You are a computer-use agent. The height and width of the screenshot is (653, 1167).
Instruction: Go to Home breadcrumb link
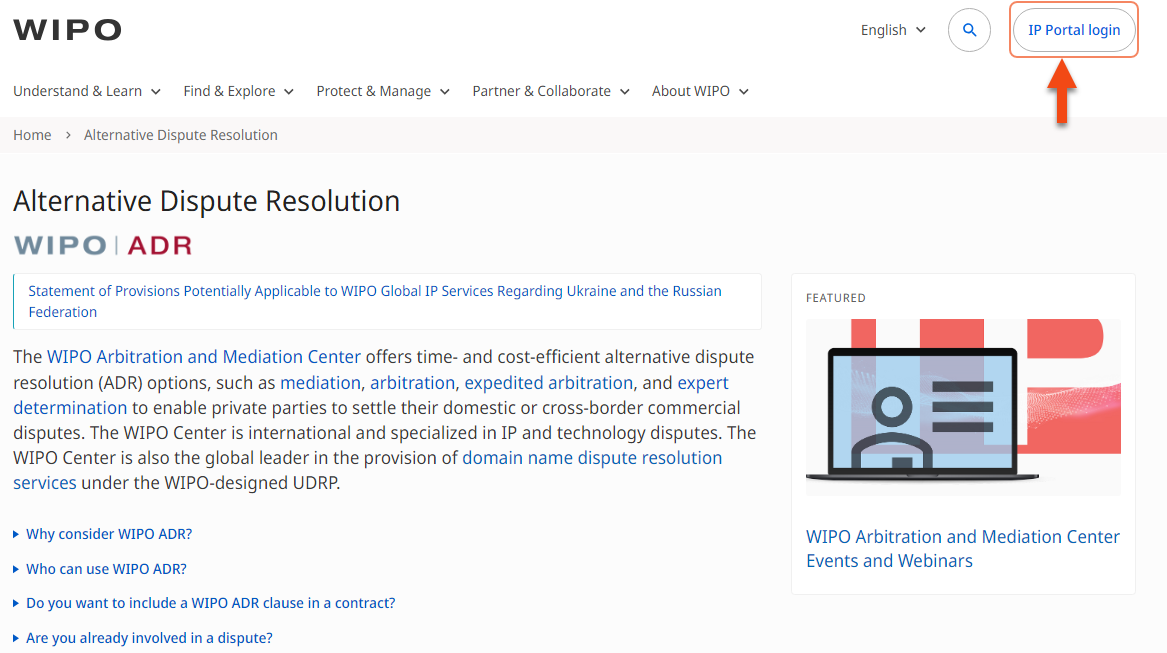tap(32, 135)
